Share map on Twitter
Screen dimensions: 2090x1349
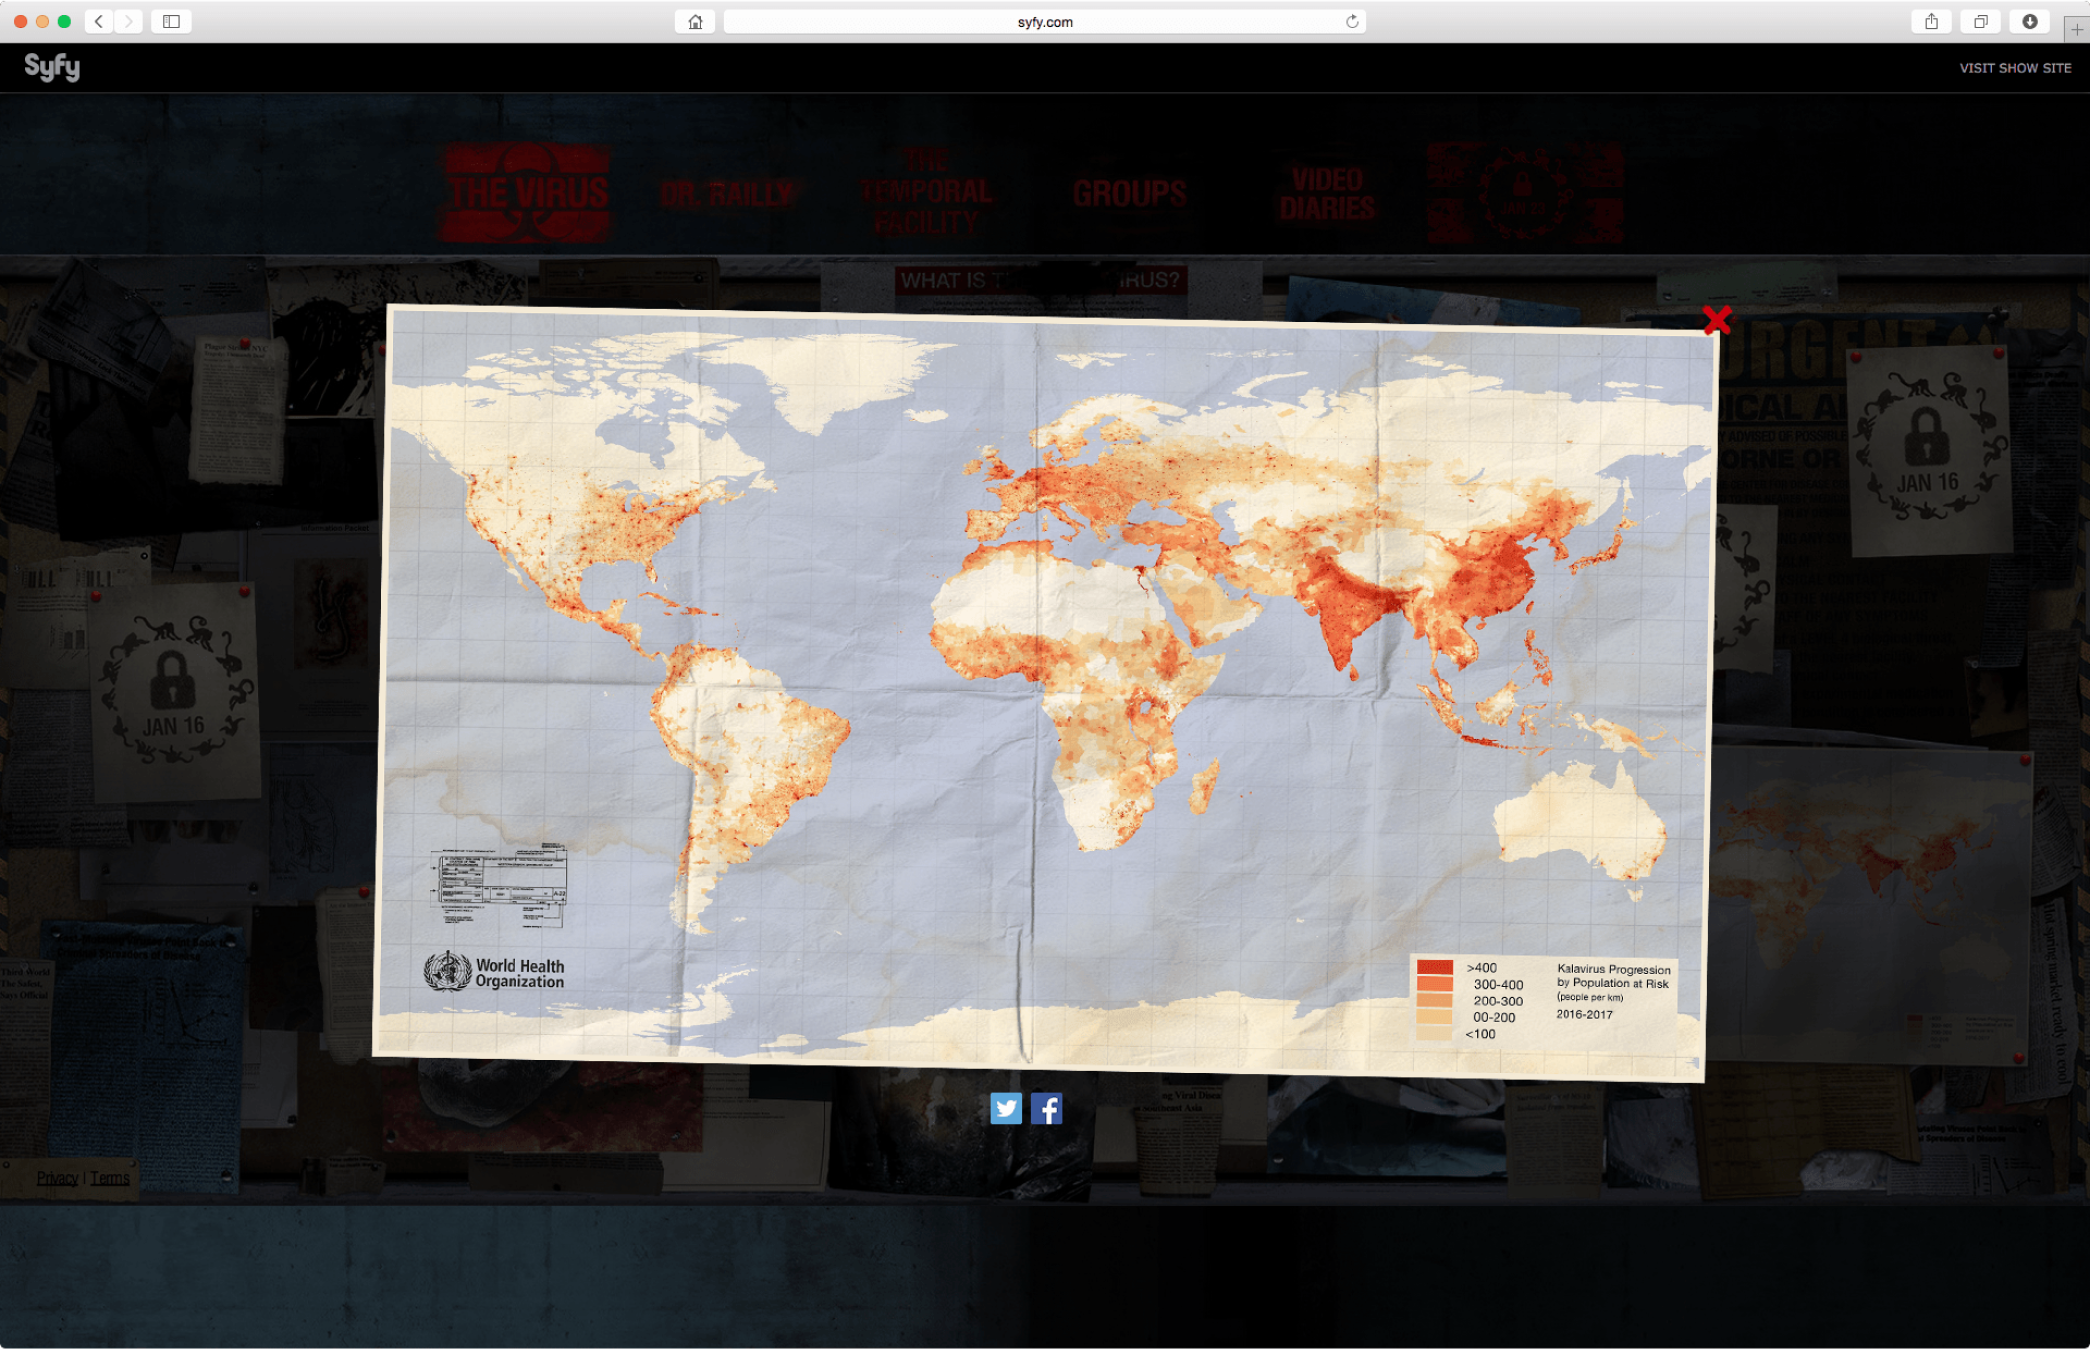coord(1006,1108)
